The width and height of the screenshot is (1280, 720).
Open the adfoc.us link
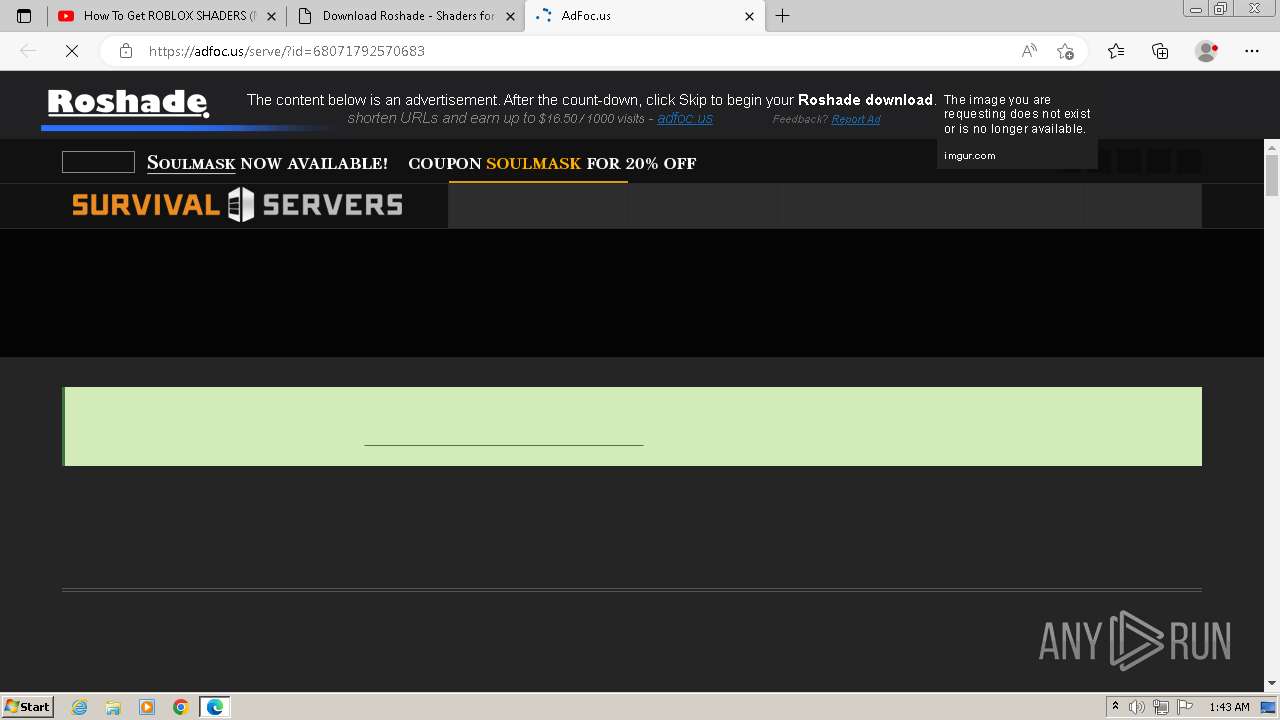pyautogui.click(x=685, y=118)
